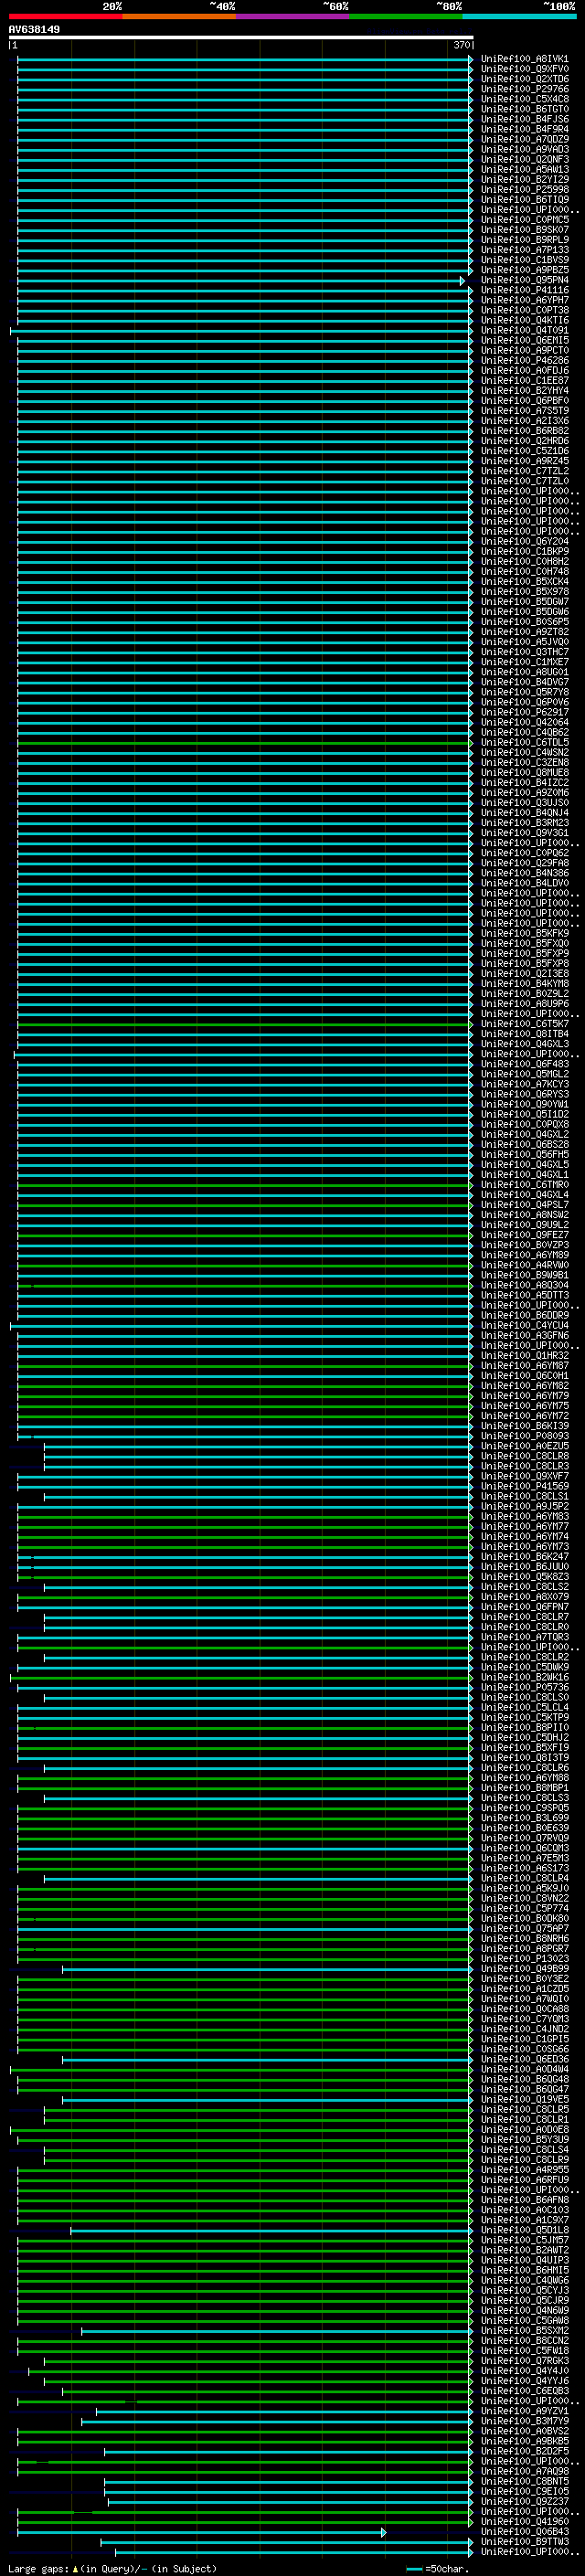Click the arrowhead ending the UniRef100_Q95PN4 bar
This screenshot has height=2576, width=585.
click(x=463, y=281)
